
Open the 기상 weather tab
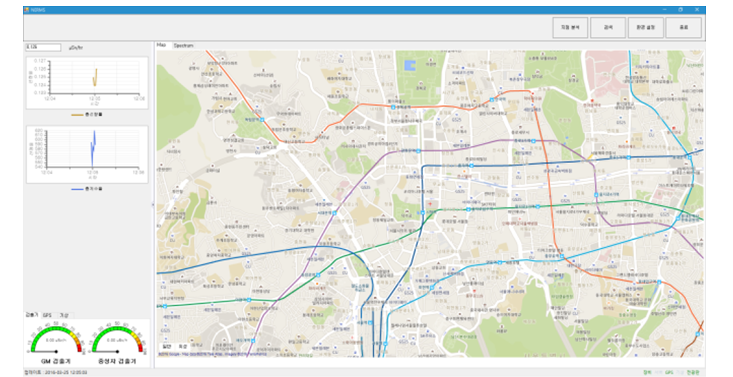click(x=64, y=315)
